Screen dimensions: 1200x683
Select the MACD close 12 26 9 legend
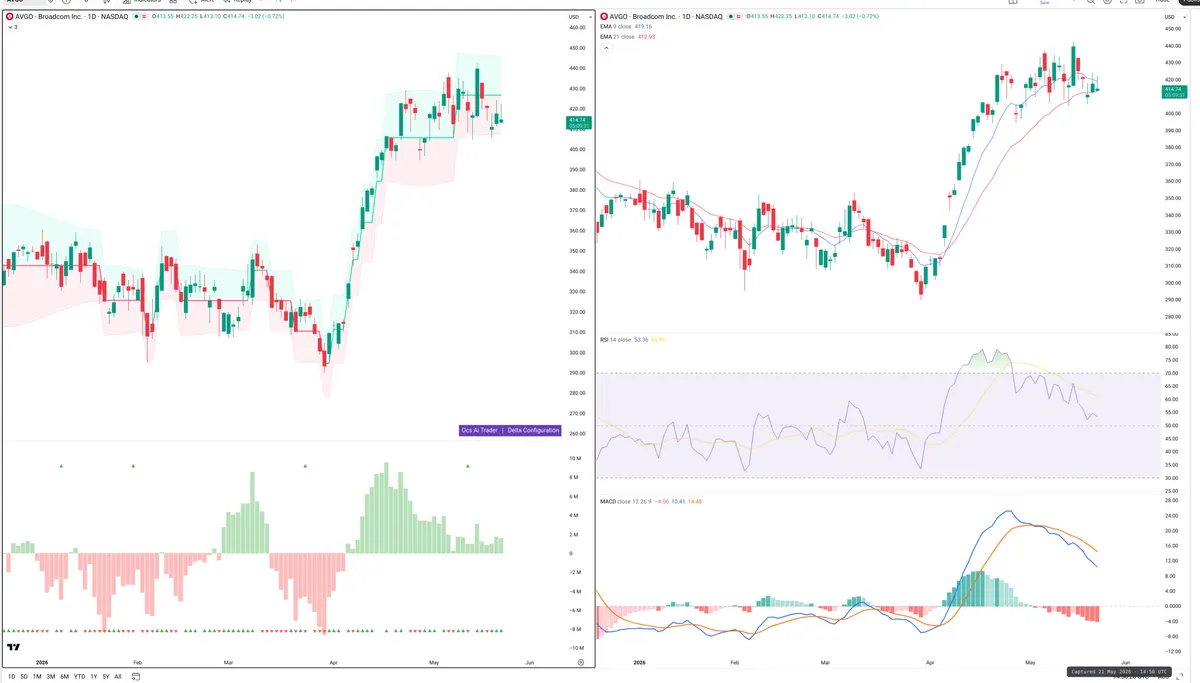tap(625, 501)
